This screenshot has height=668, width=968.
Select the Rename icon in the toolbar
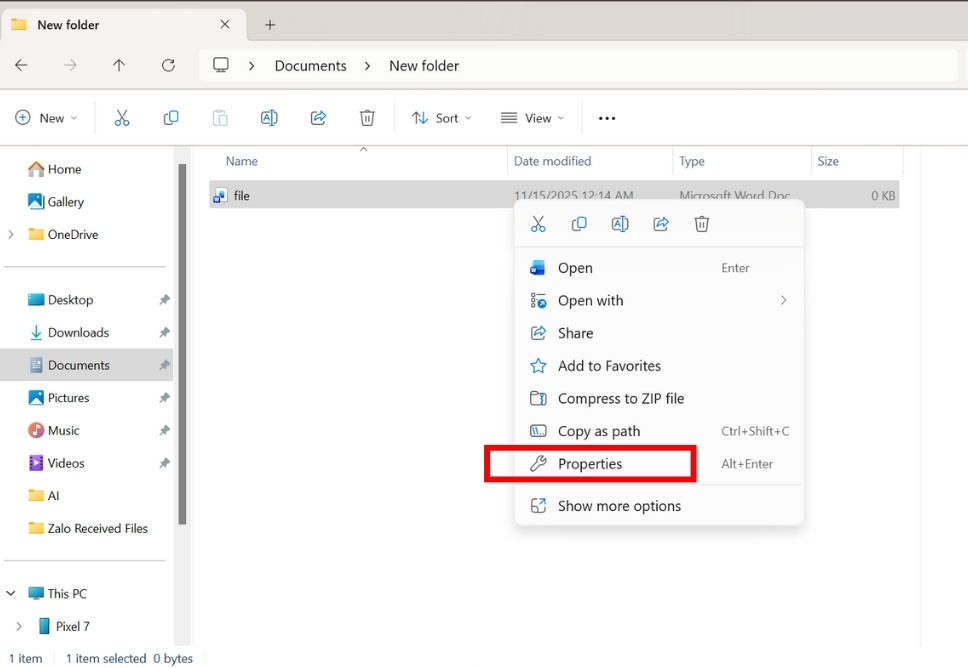tap(268, 117)
